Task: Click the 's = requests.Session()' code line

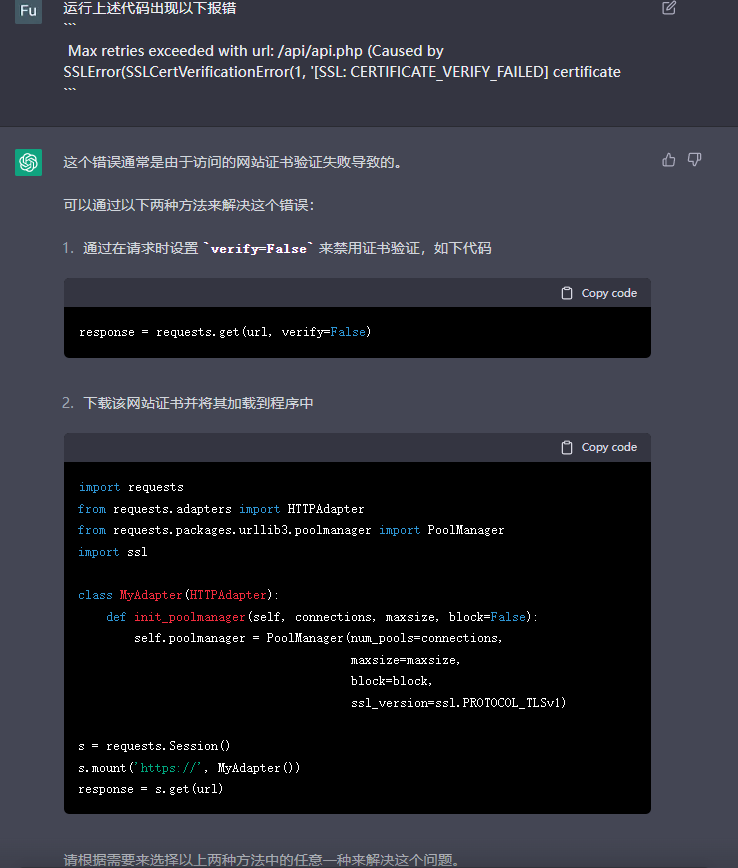Action: click(x=154, y=746)
